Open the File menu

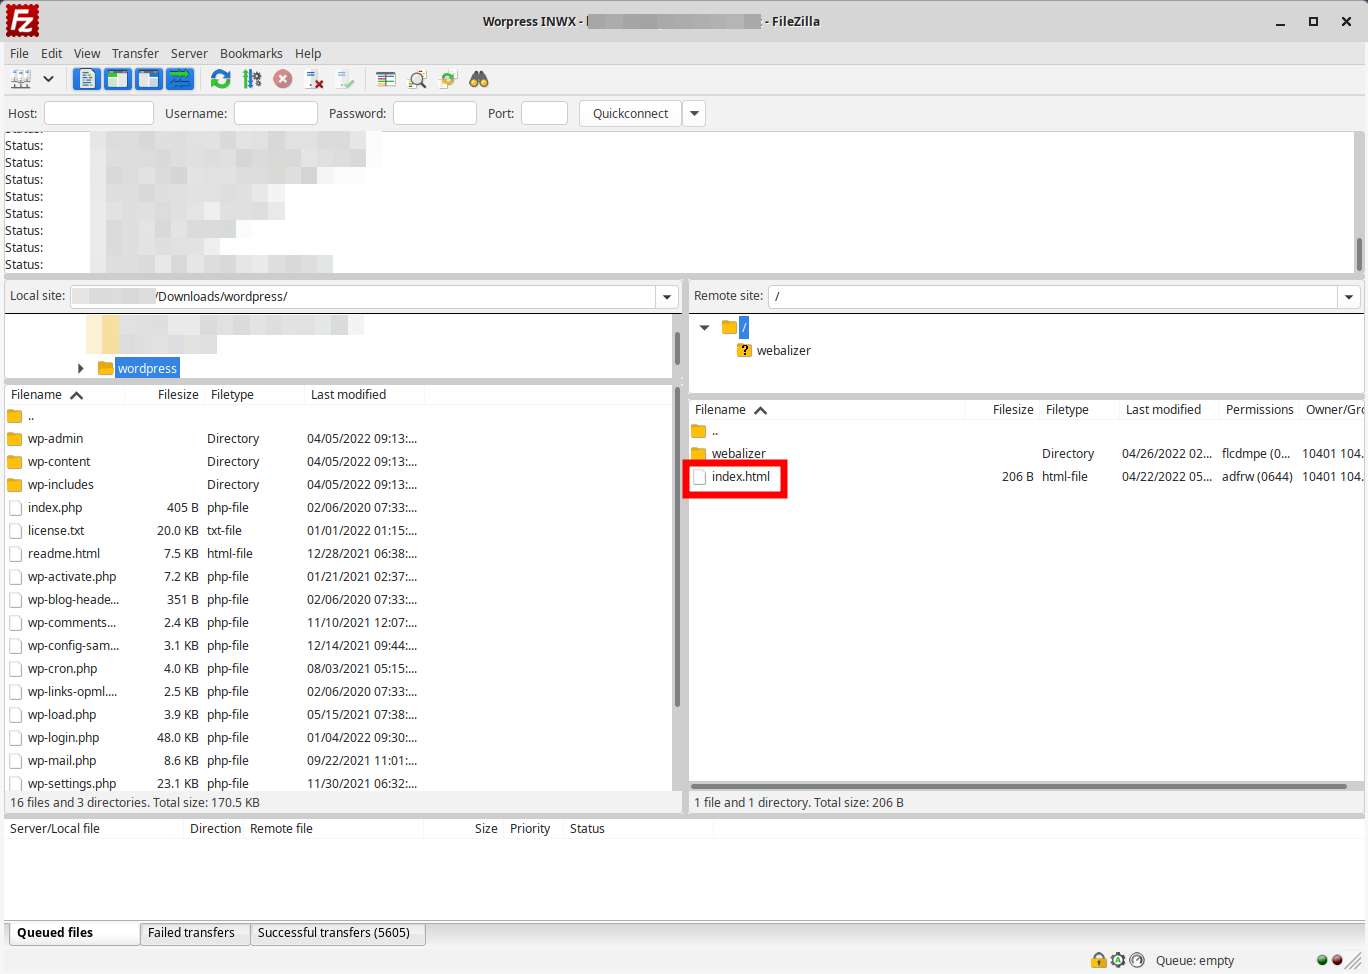click(19, 53)
